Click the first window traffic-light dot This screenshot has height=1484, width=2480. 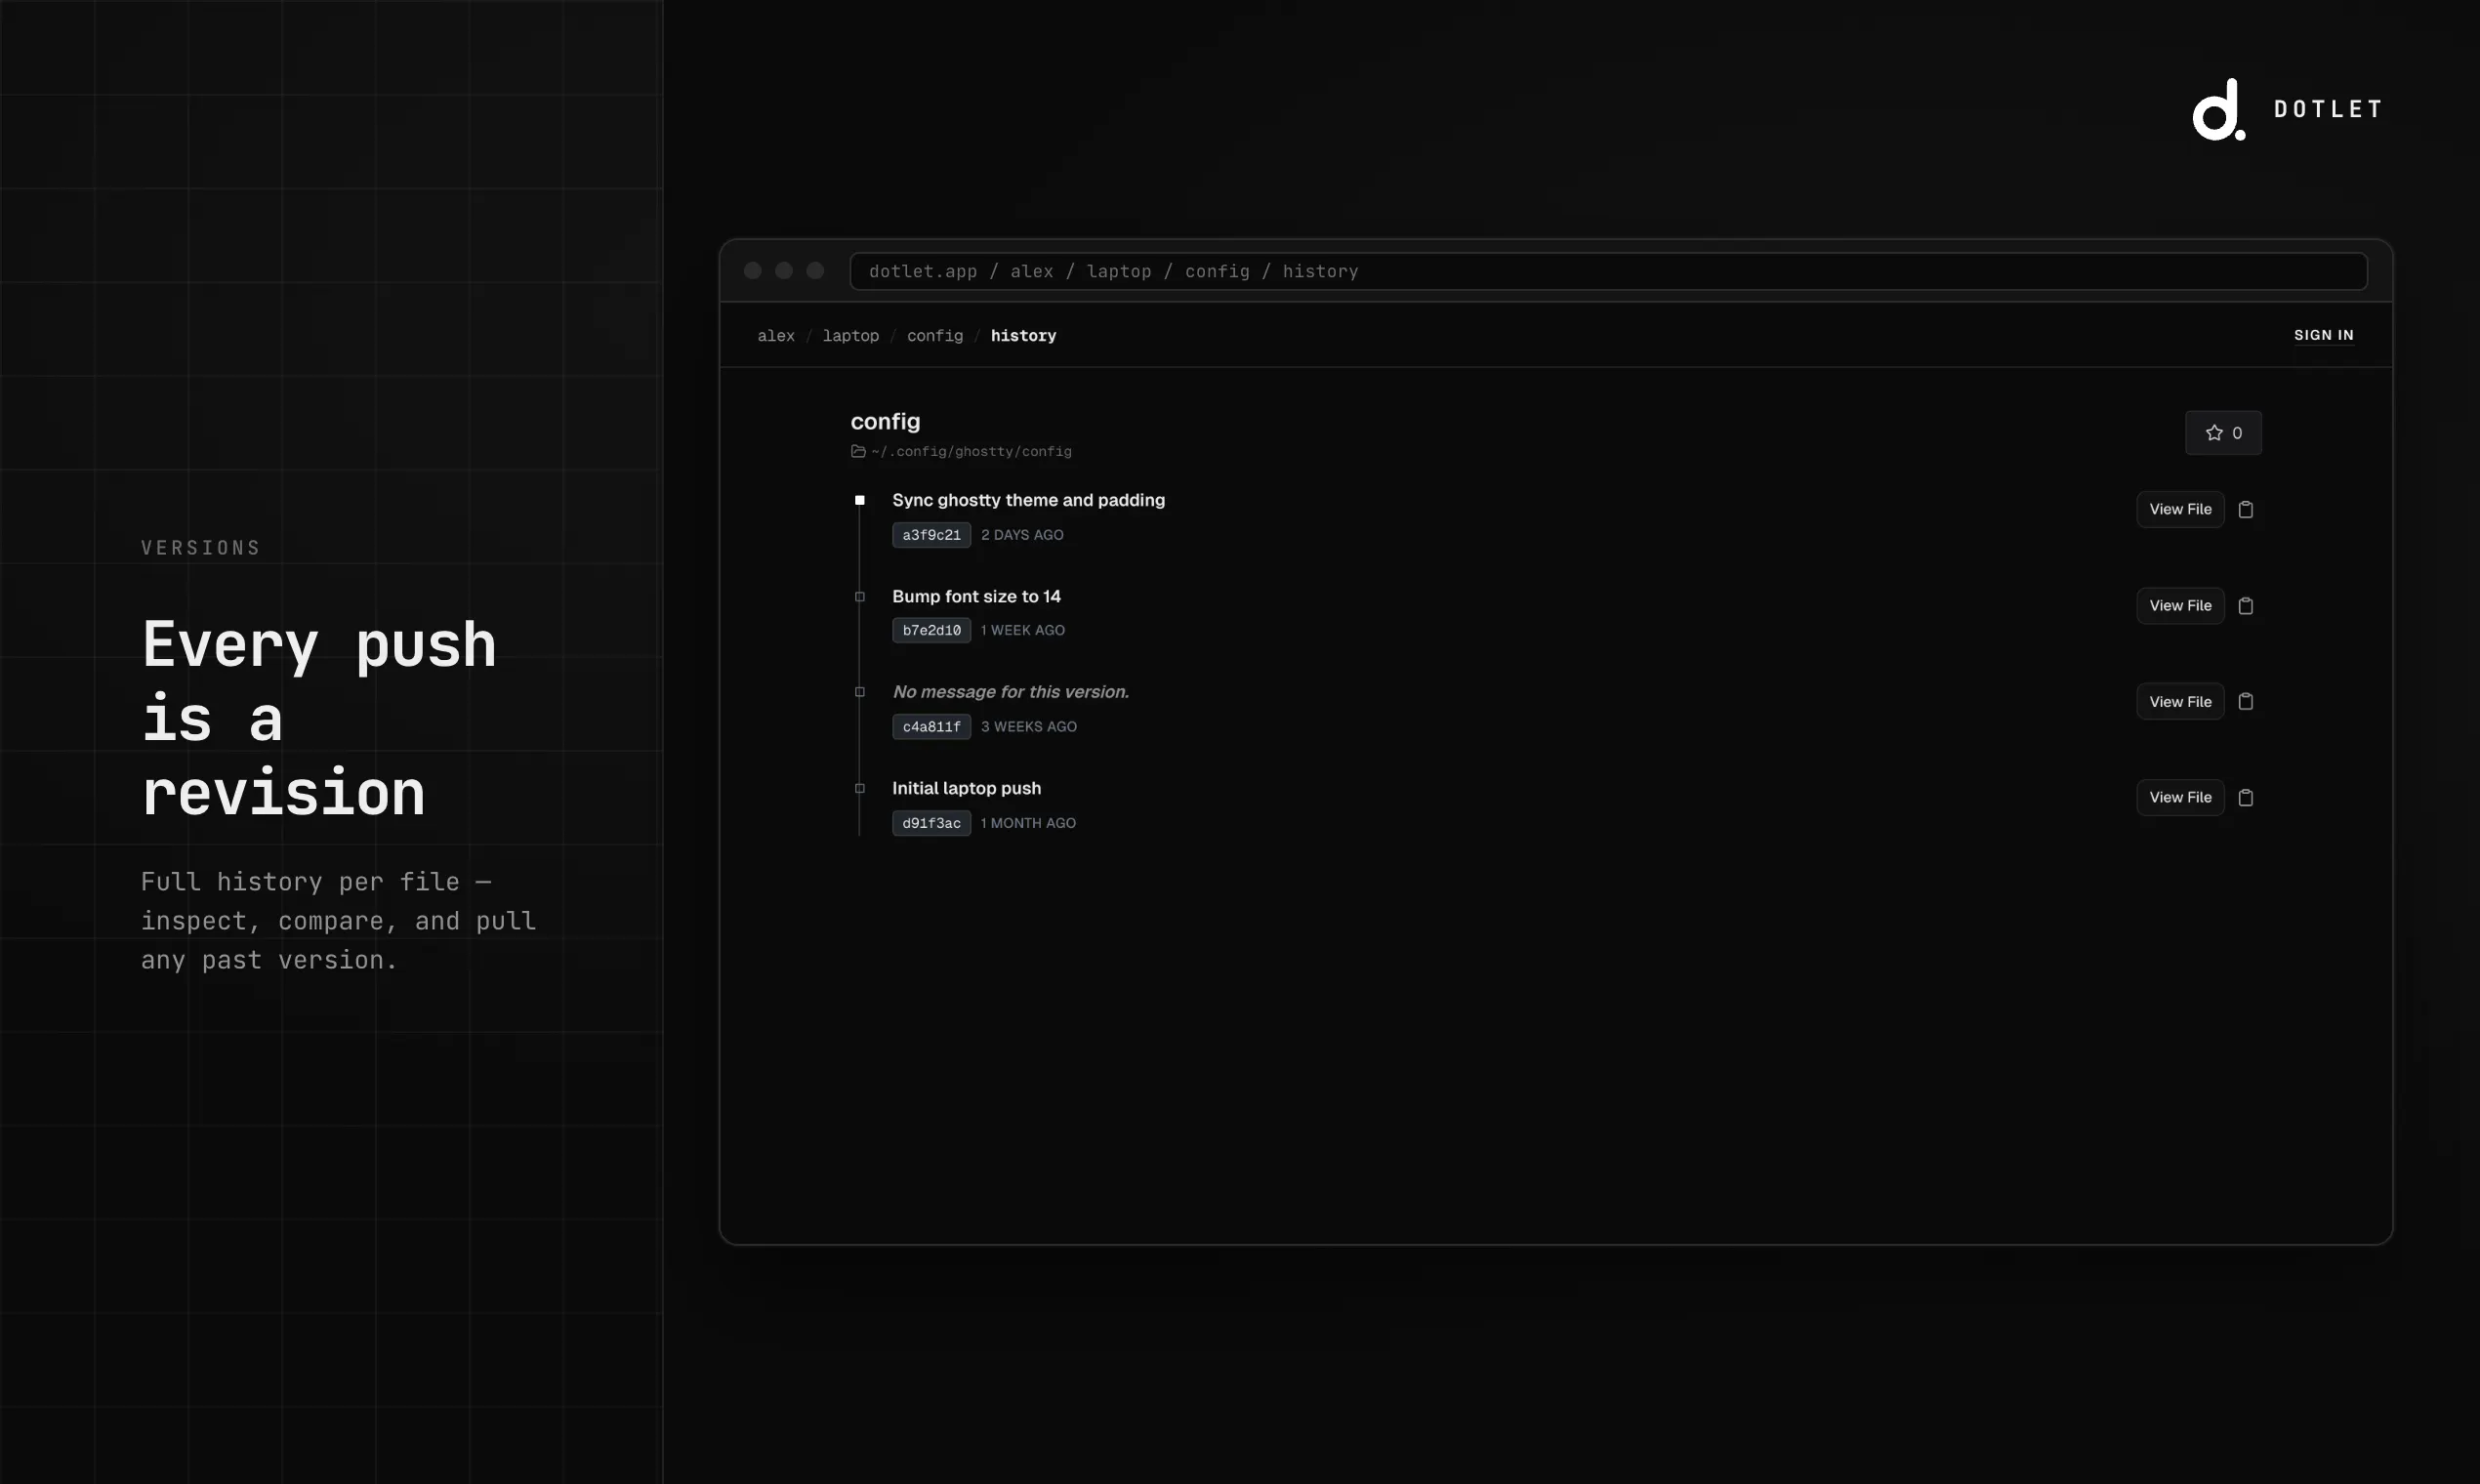(x=753, y=271)
